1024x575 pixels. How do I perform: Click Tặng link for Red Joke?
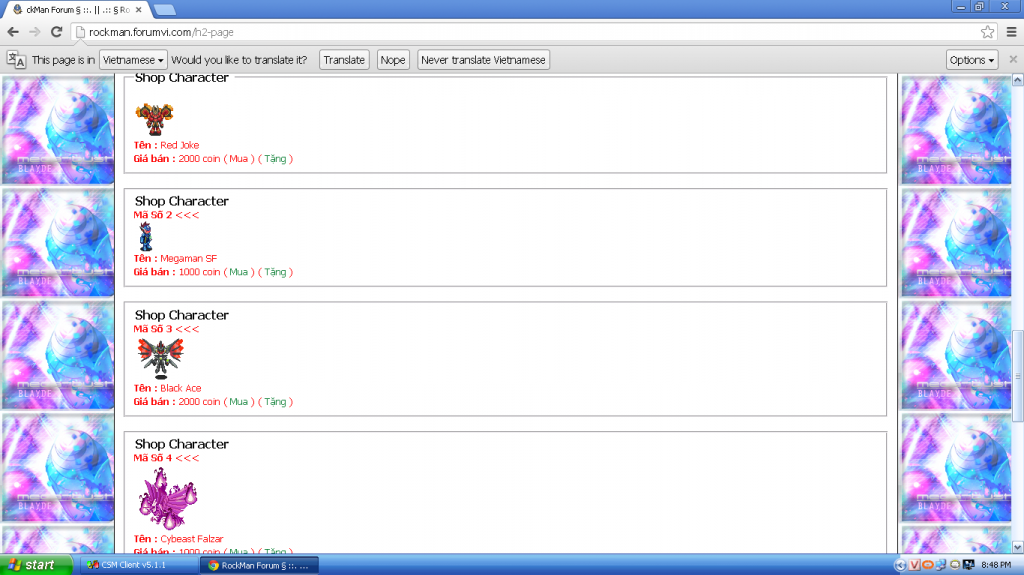pos(275,159)
